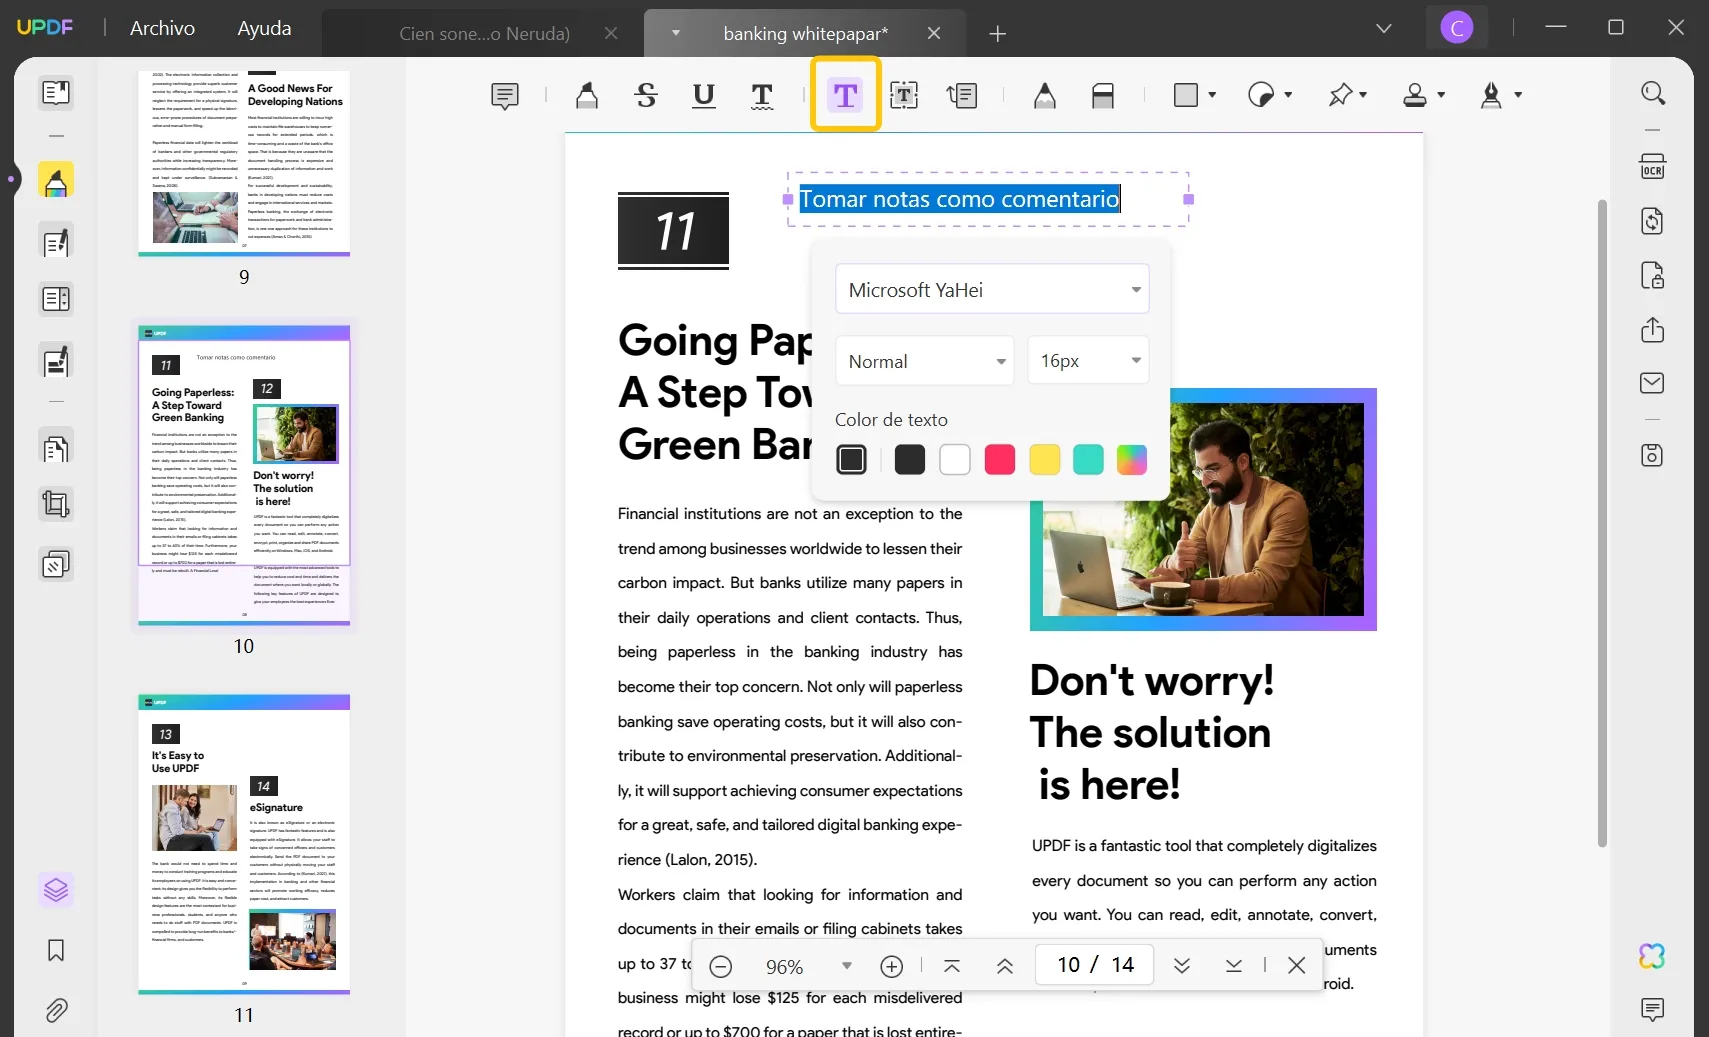Viewport: 1709px width, 1037px height.
Task: Open the crop pages tool
Action: pos(56,504)
